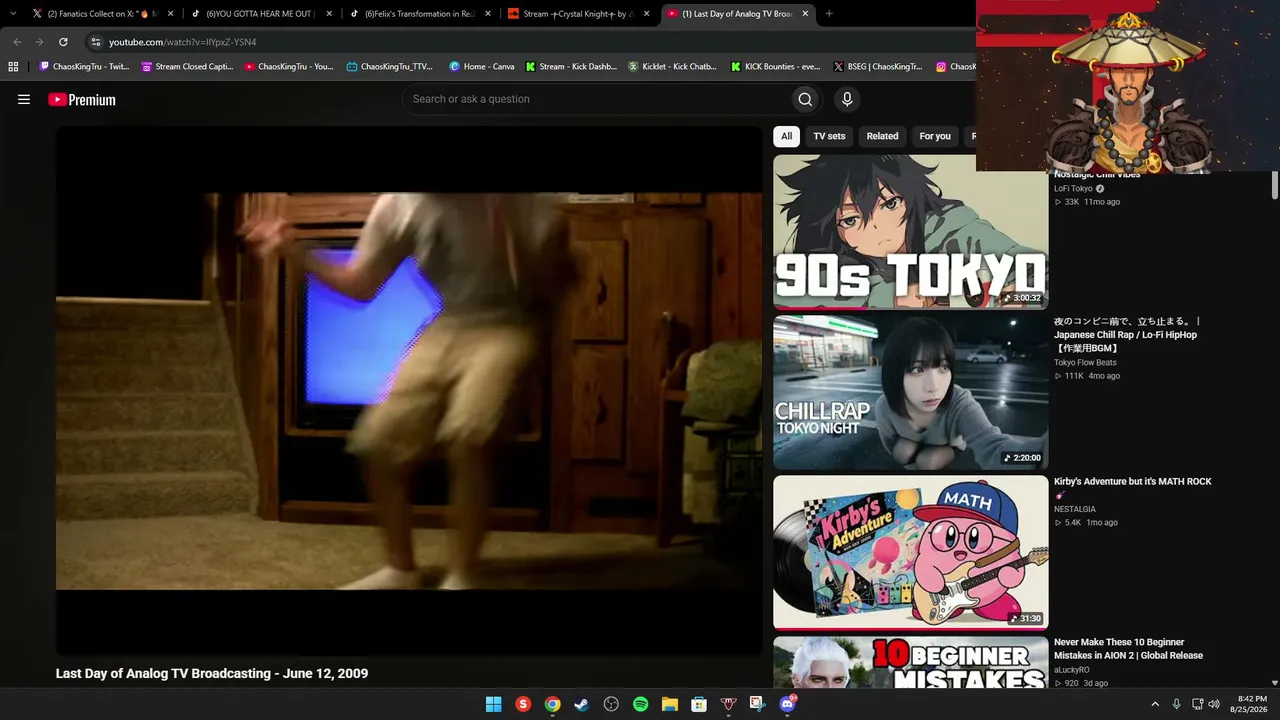Open ChaosKingTru YouTube bookmark
This screenshot has height=720, width=1280.
click(289, 67)
